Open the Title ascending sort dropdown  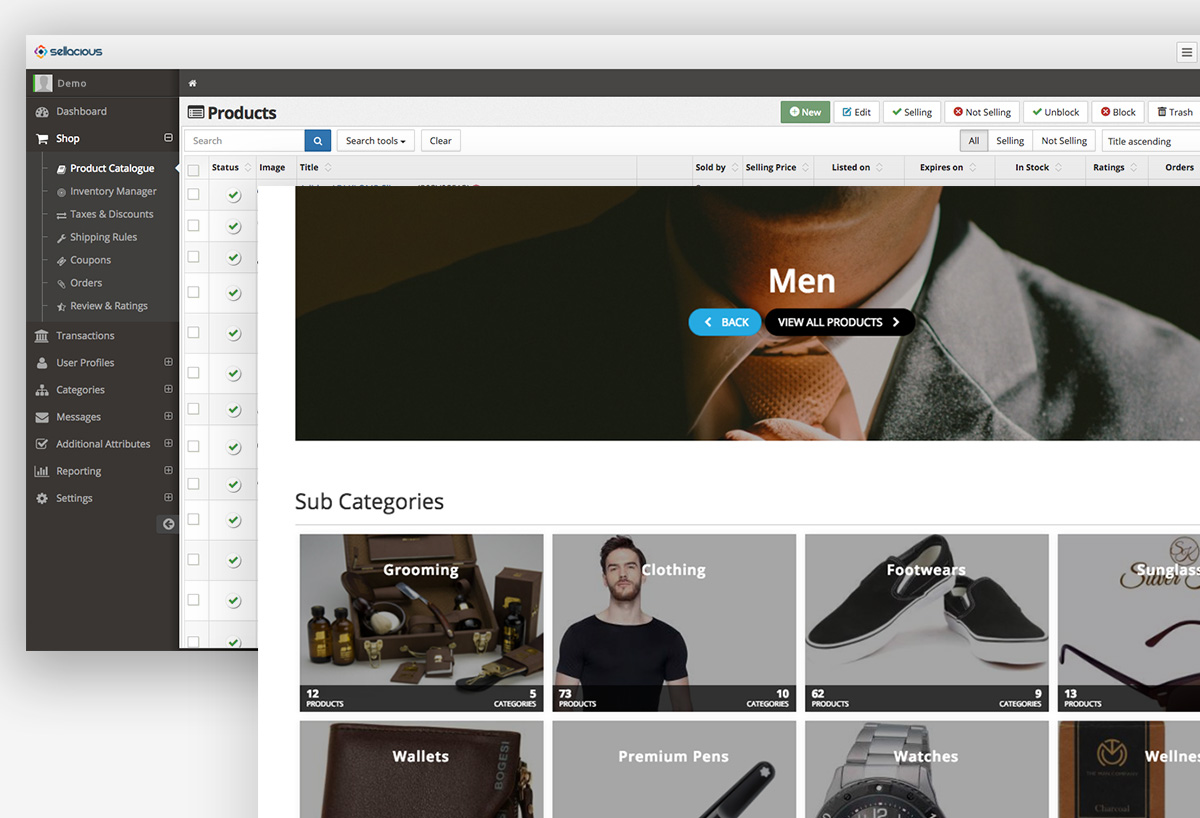1151,141
